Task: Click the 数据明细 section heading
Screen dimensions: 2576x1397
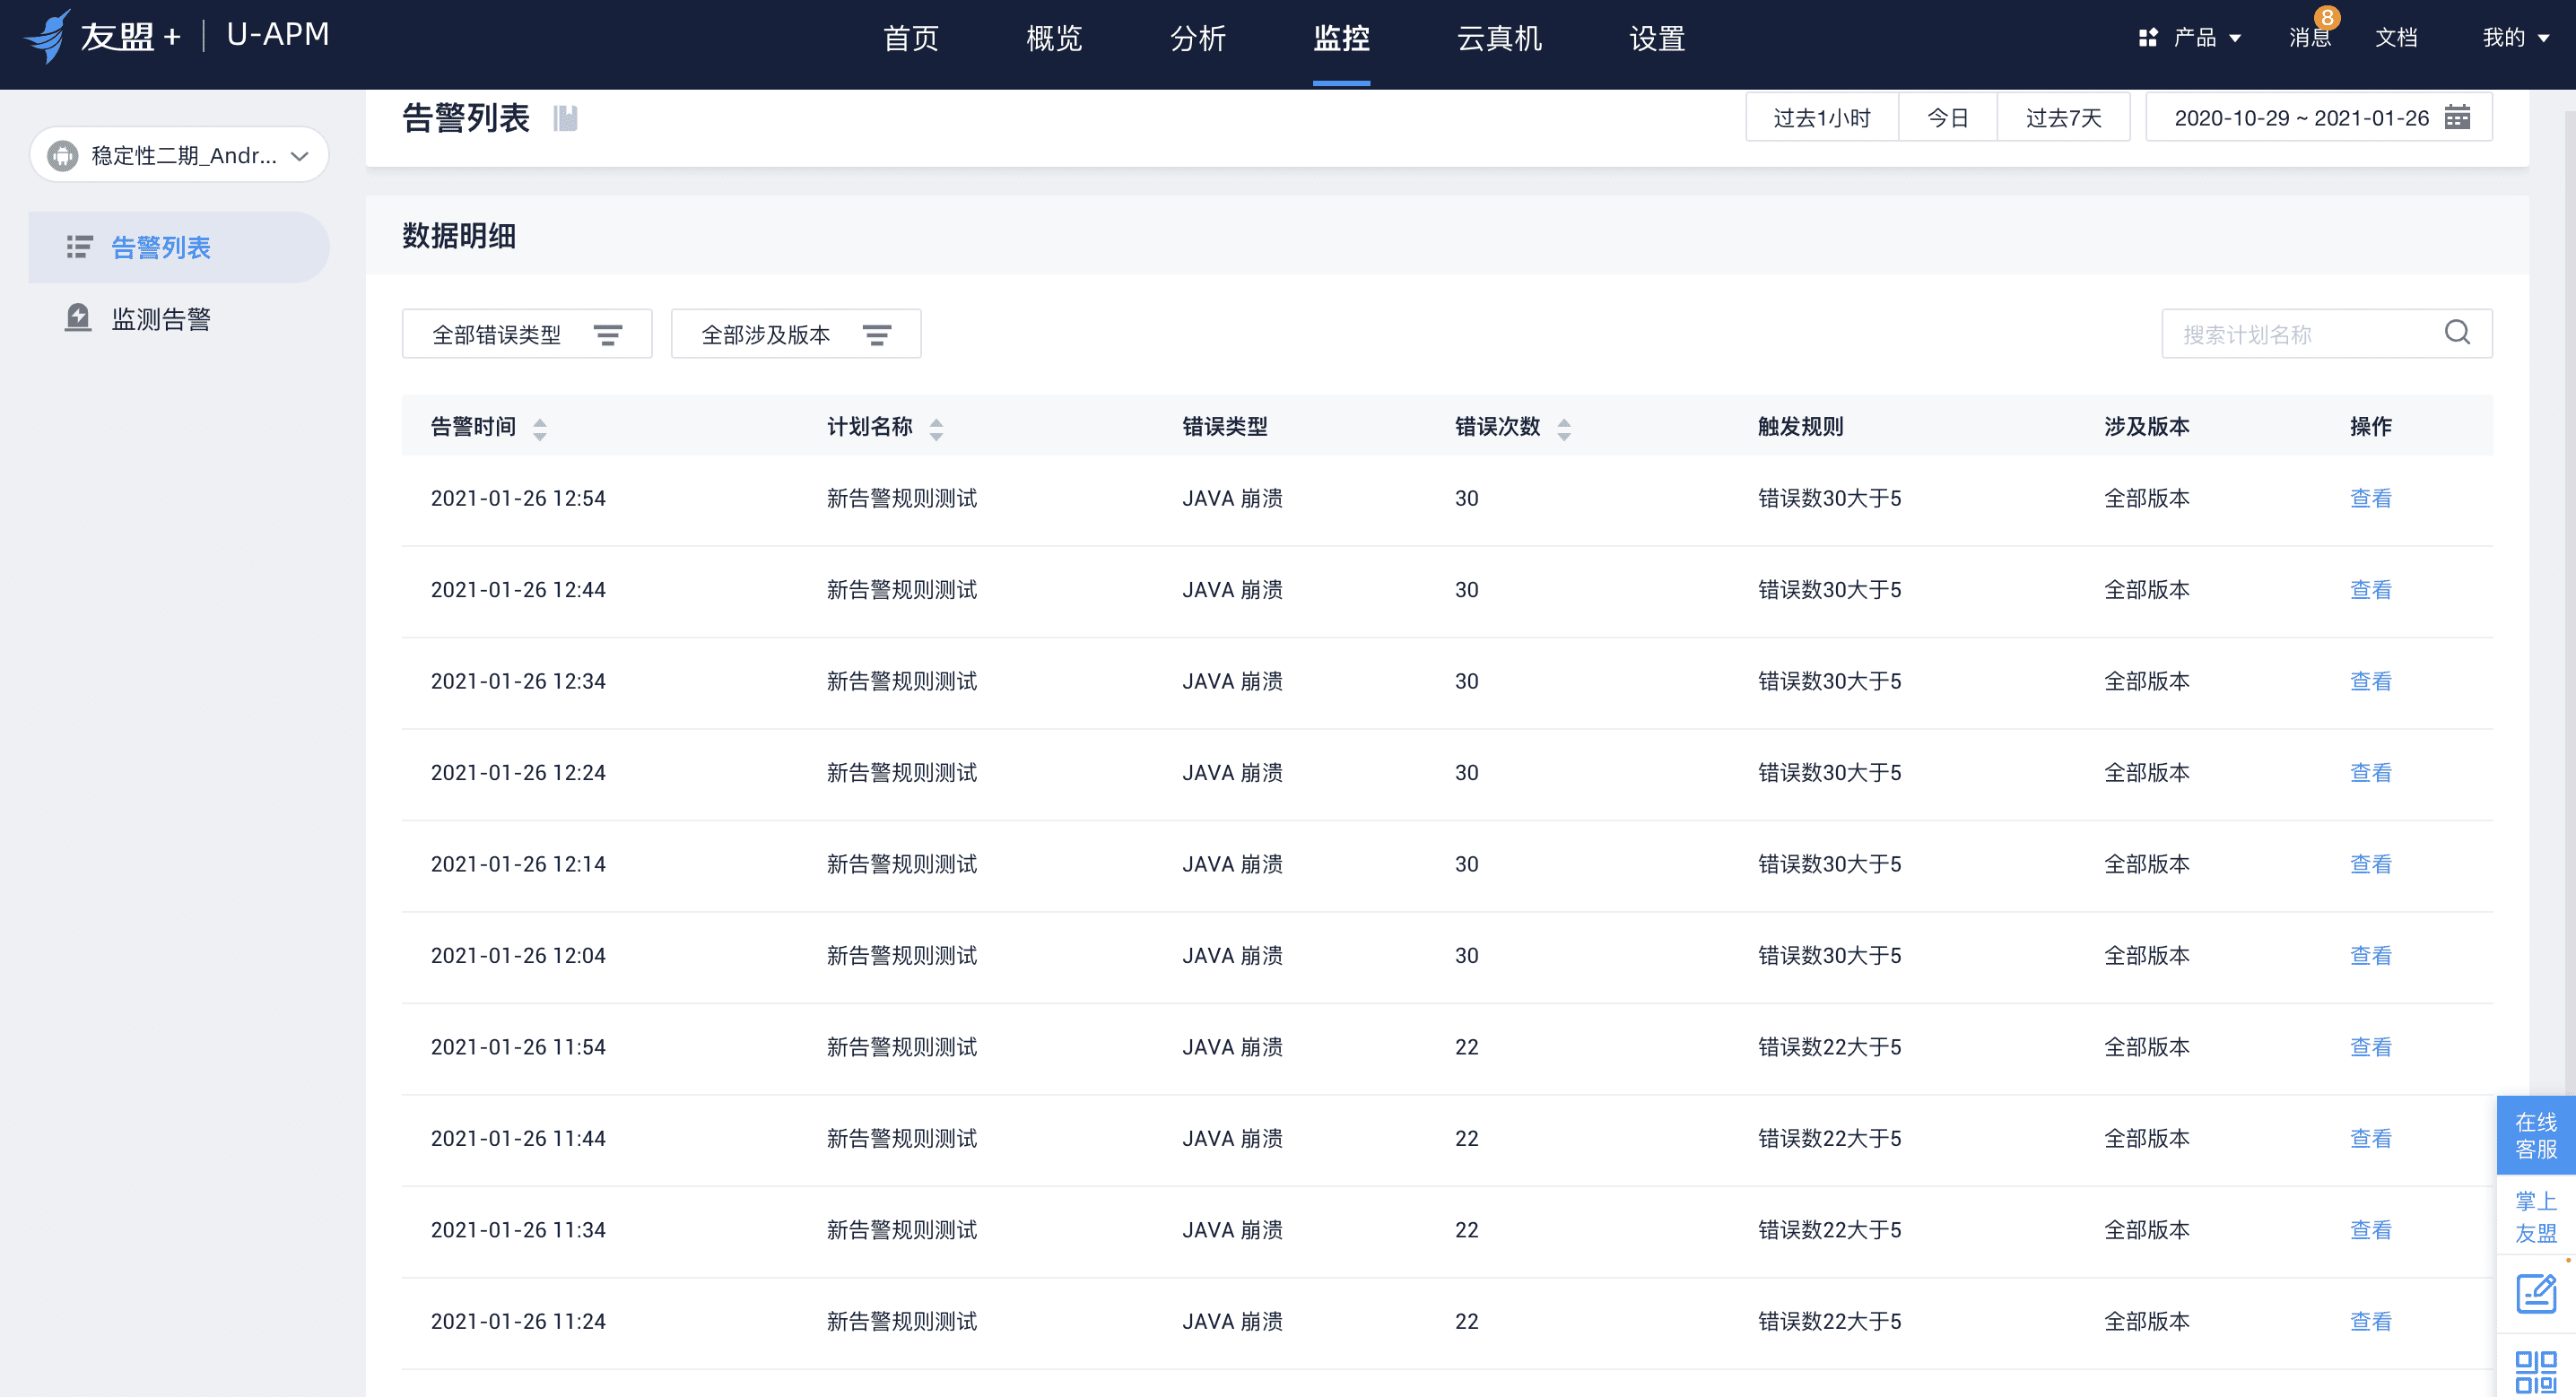Action: point(459,236)
